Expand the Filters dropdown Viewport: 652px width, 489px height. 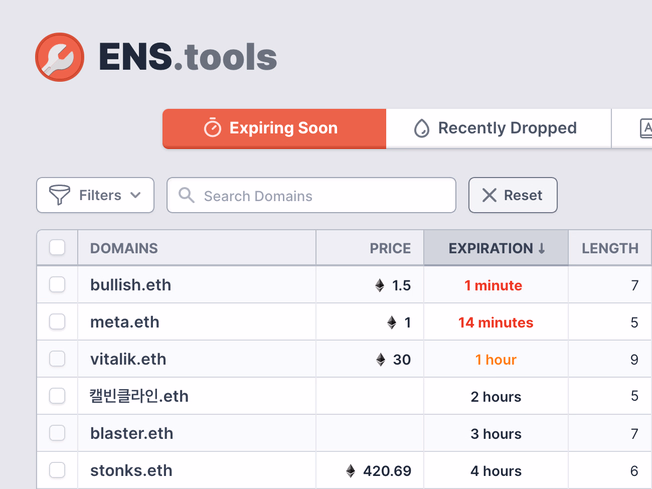pyautogui.click(x=95, y=195)
